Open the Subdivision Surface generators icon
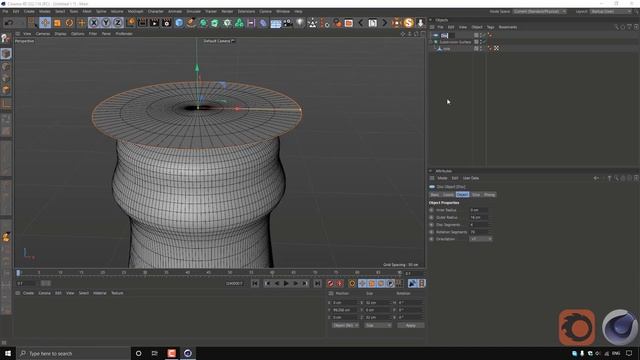Viewport: 640px width, 360px height. tap(203, 23)
